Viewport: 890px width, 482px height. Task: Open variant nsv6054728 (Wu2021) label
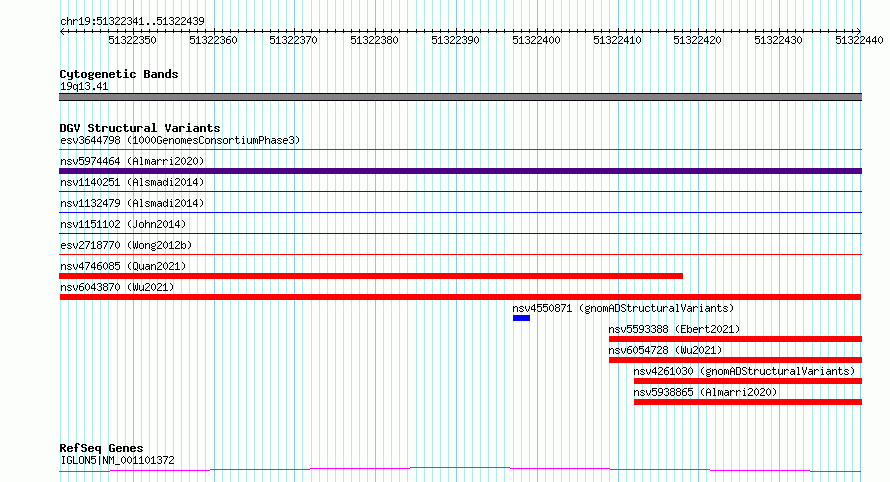(665, 350)
